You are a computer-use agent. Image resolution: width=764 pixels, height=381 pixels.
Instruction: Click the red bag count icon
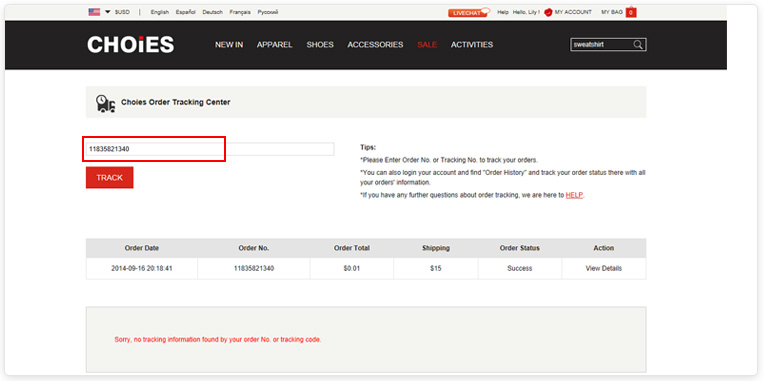[631, 12]
